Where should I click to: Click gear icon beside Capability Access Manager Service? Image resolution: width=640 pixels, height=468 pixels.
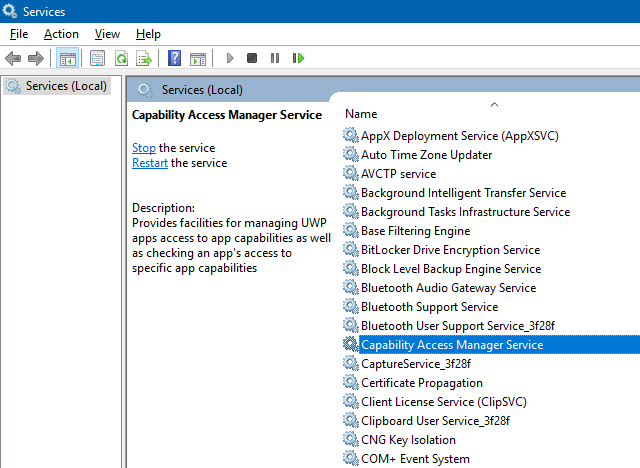(x=351, y=344)
